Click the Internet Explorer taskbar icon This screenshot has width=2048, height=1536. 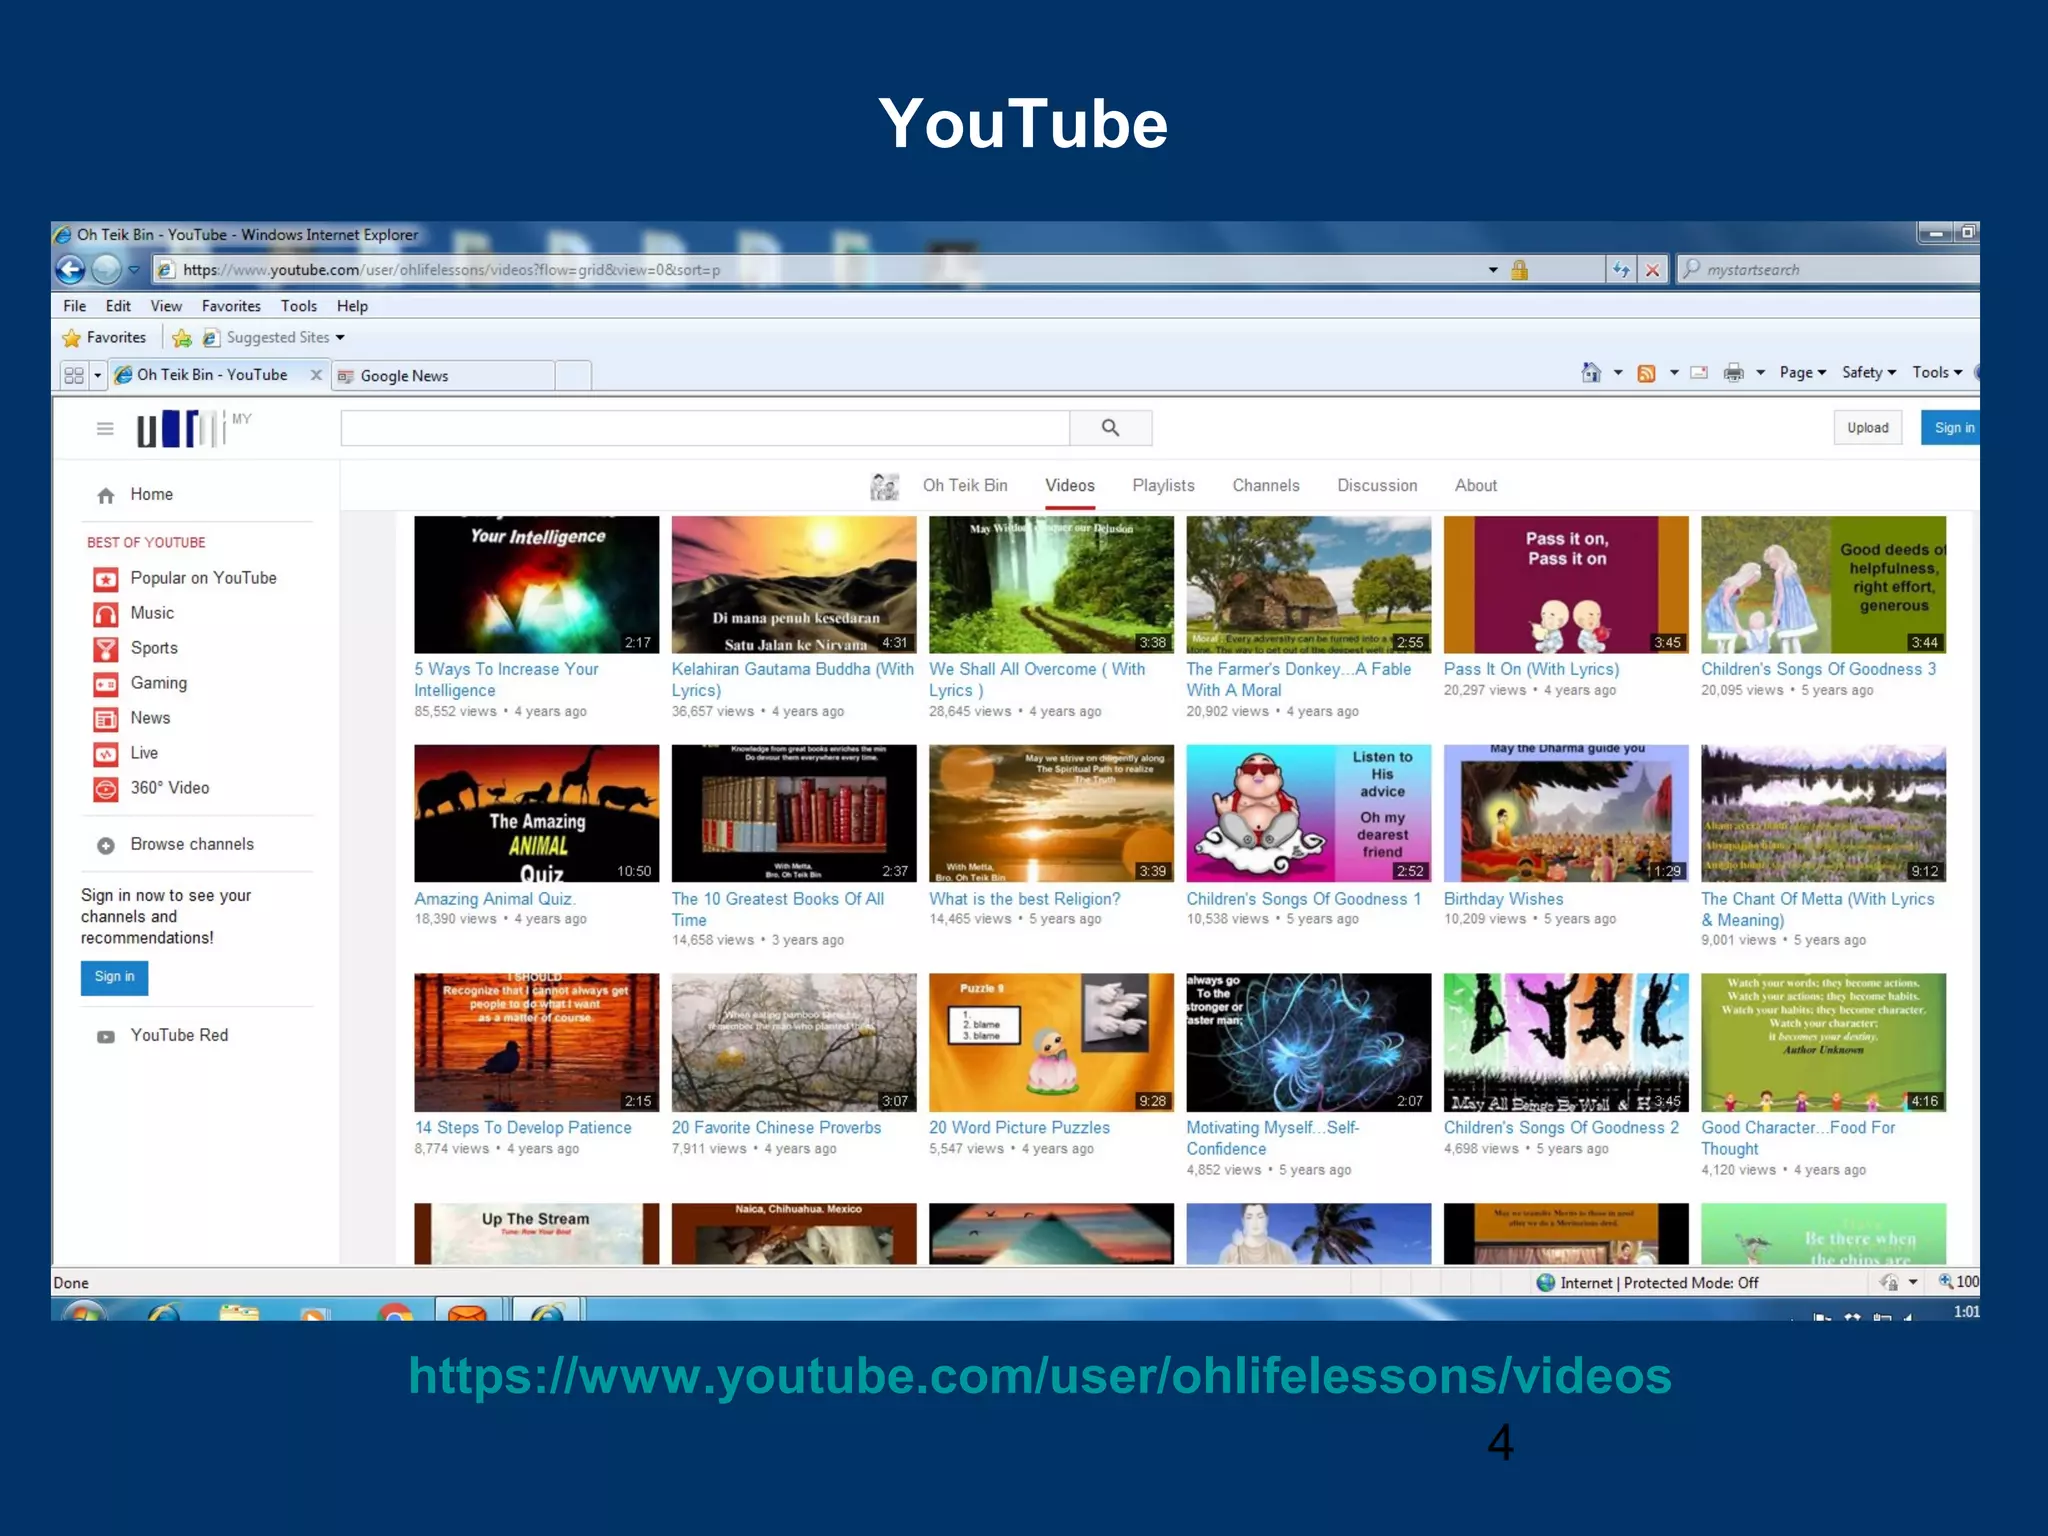pyautogui.click(x=163, y=1311)
